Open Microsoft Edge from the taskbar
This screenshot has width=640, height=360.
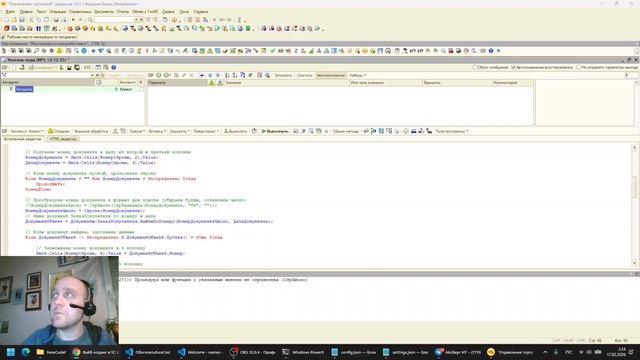tap(25, 352)
